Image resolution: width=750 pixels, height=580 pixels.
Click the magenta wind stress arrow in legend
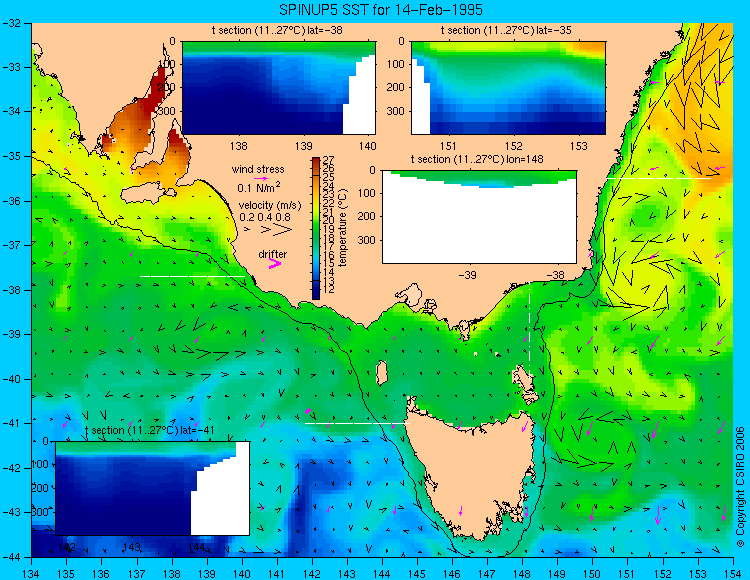click(x=262, y=178)
